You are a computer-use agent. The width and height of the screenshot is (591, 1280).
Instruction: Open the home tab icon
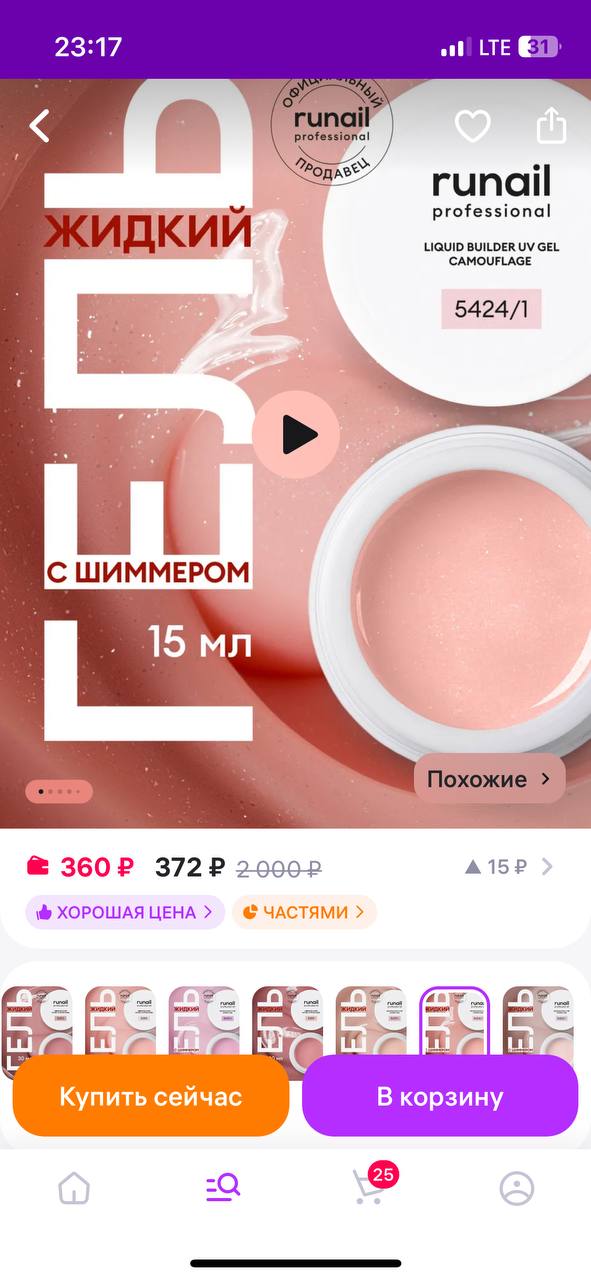74,1188
